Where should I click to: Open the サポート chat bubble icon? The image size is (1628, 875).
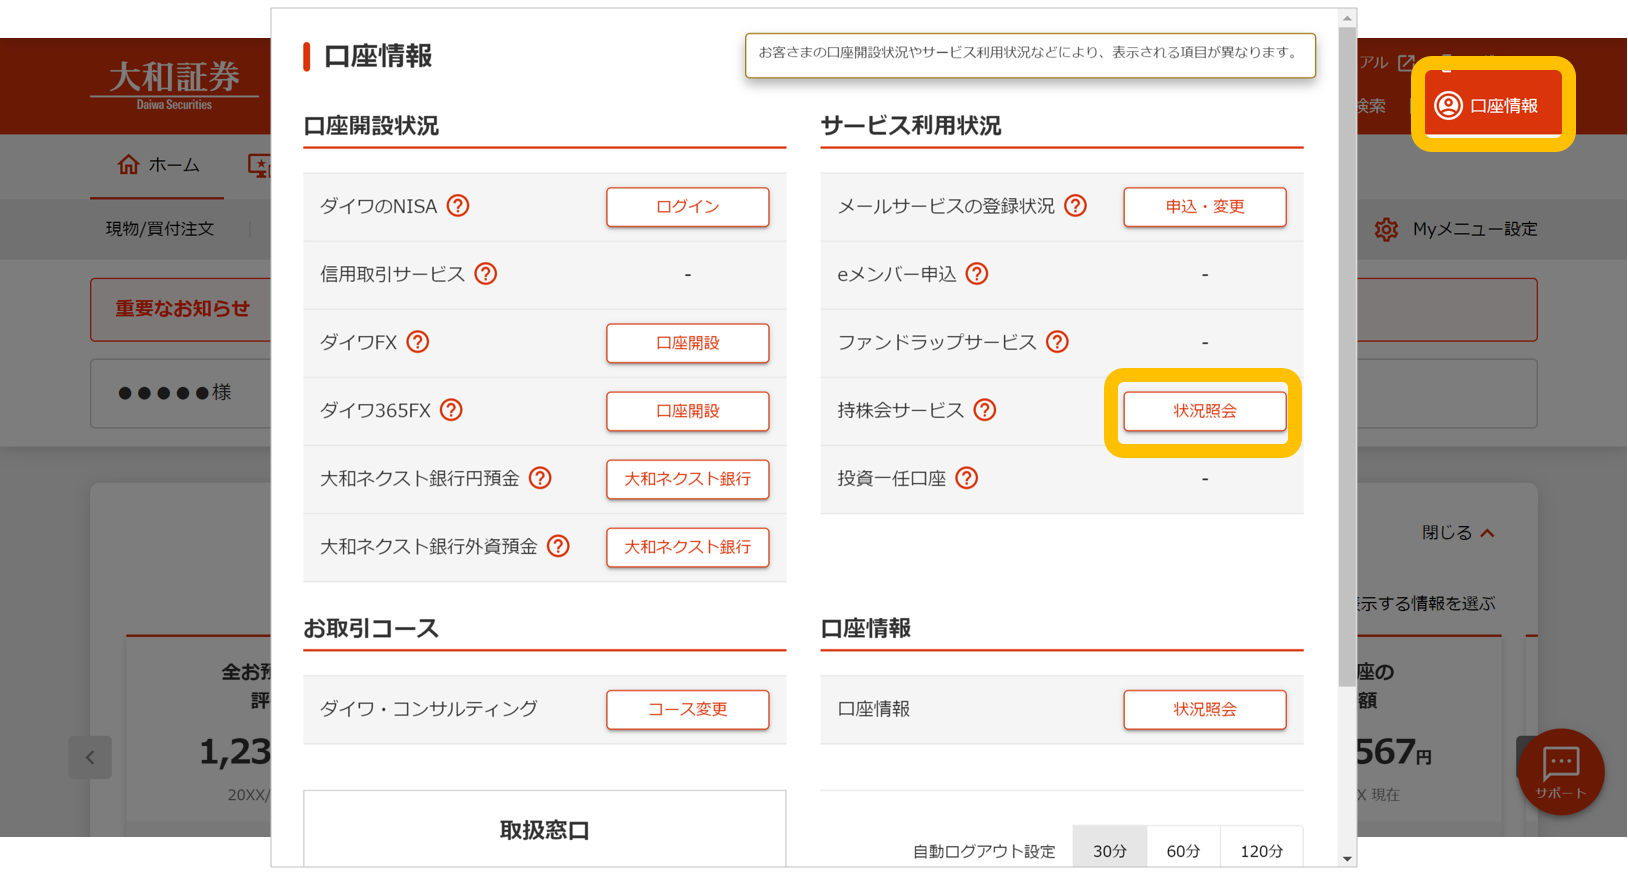1560,770
